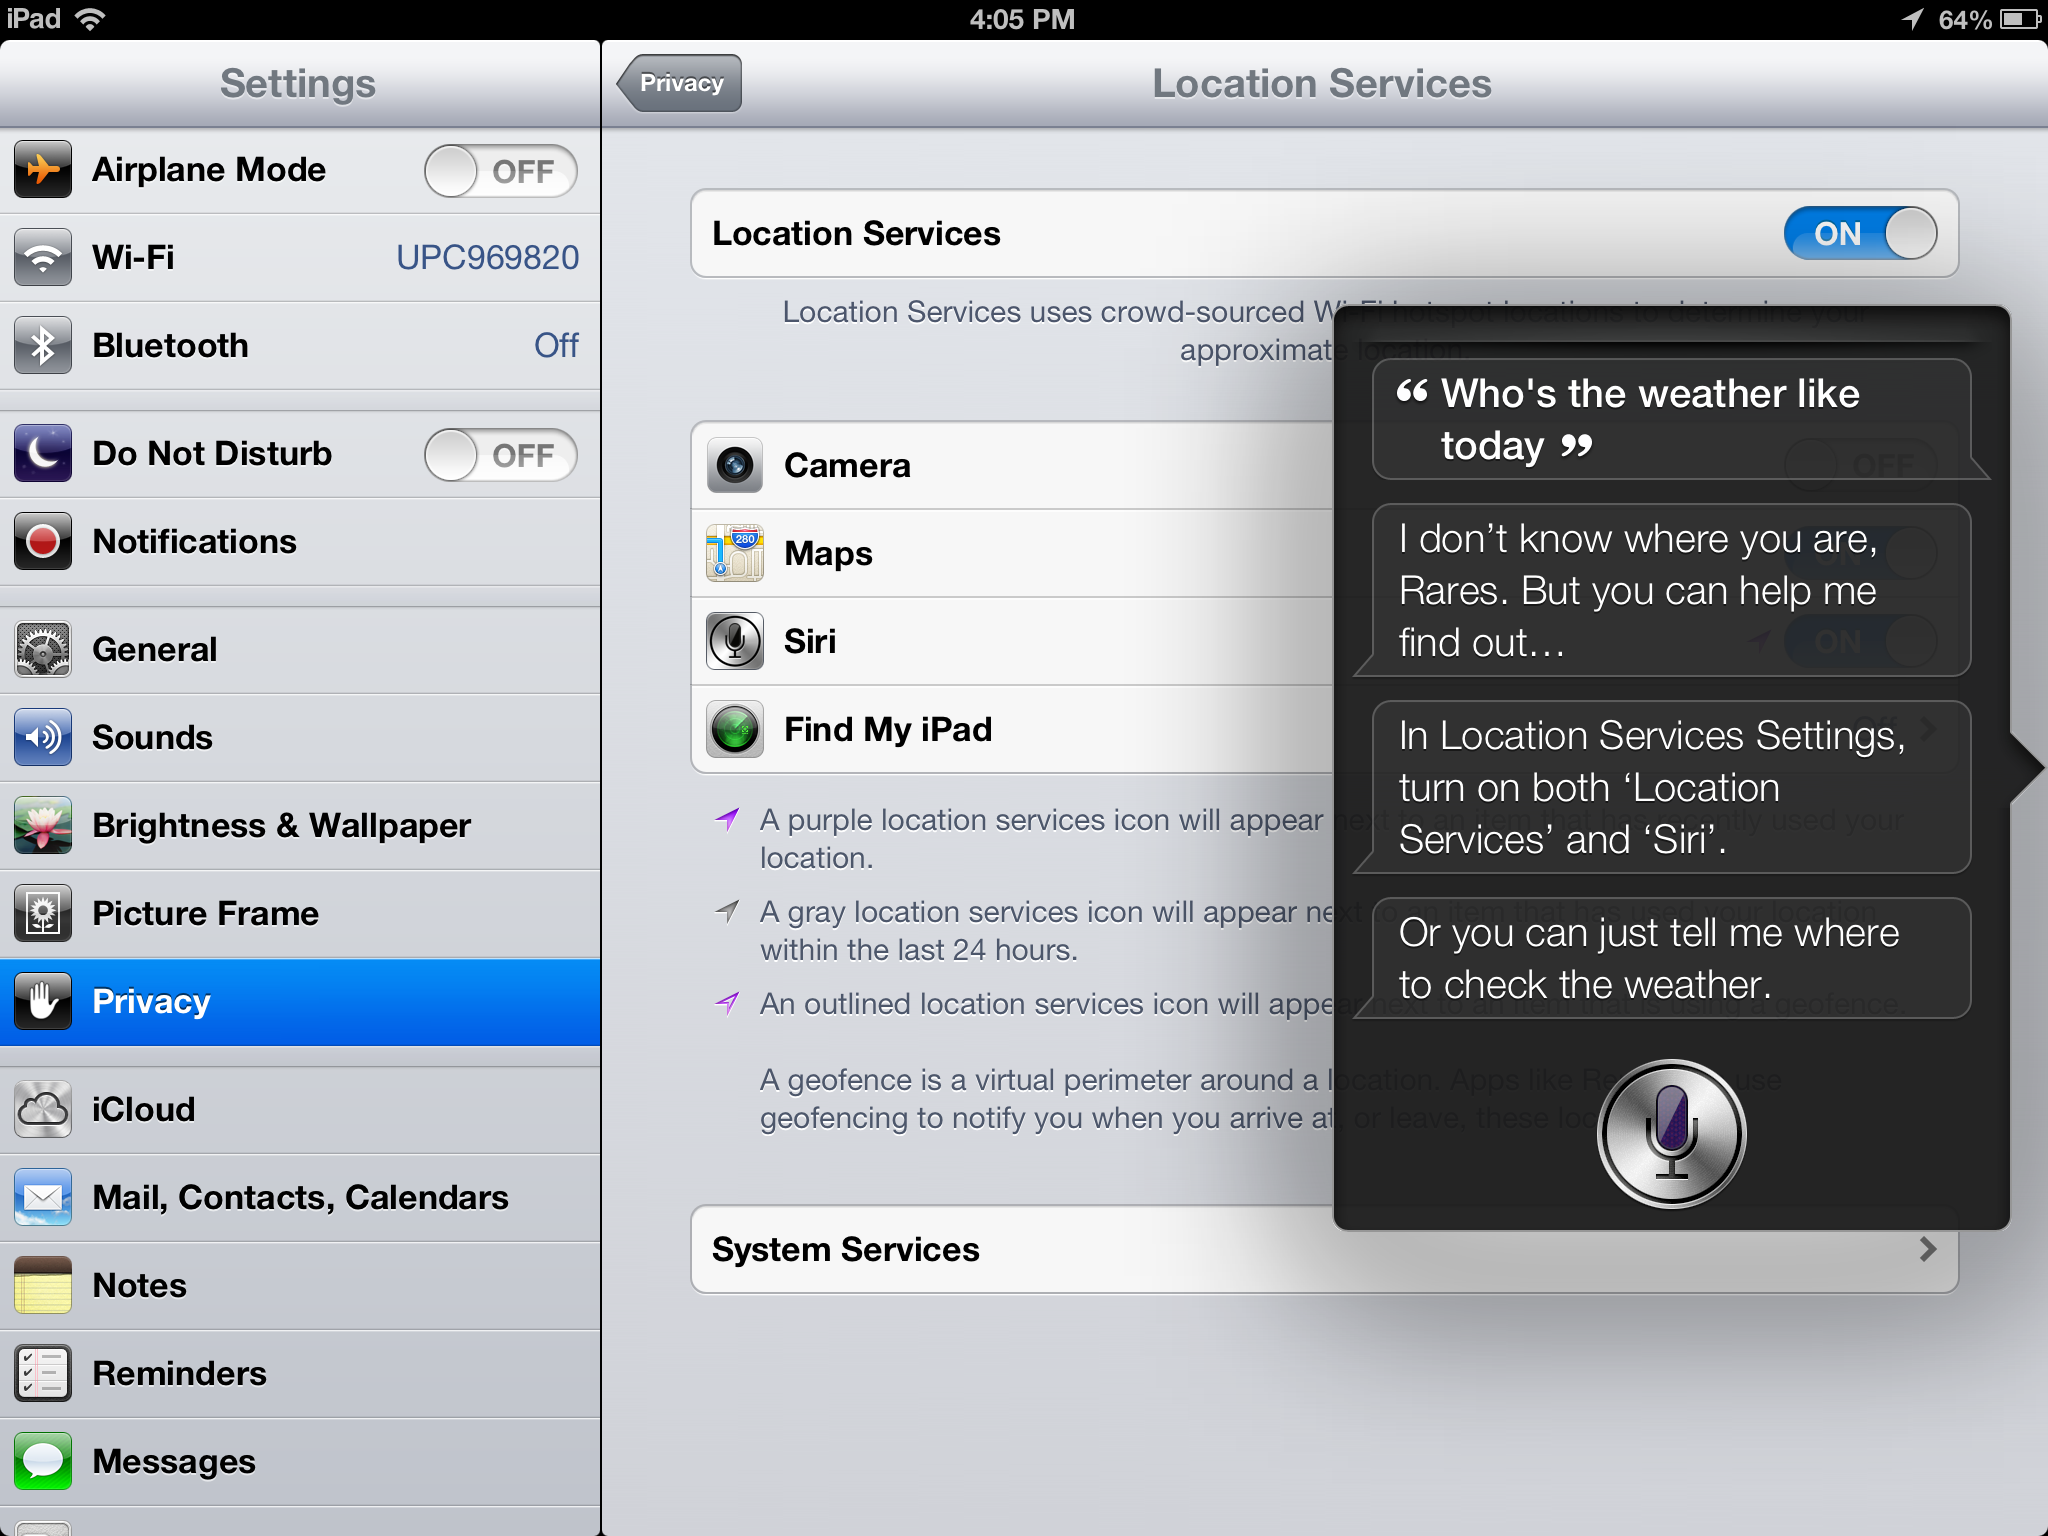Open System Services via chevron arrow
This screenshot has width=2048, height=1536.
click(1927, 1249)
